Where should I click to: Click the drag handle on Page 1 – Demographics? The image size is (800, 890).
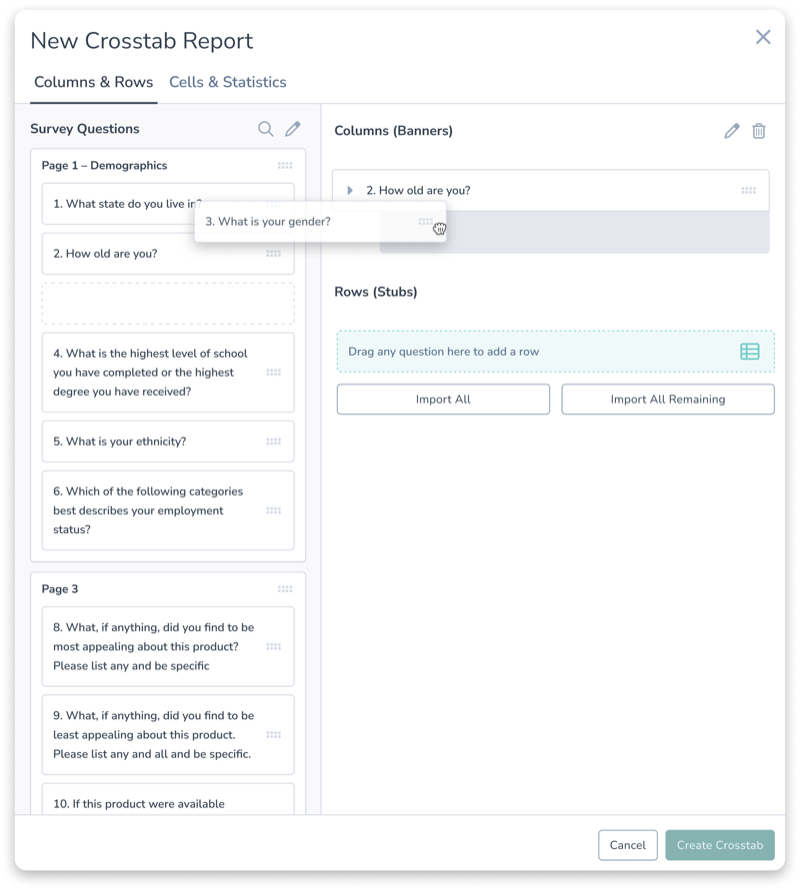tap(285, 166)
